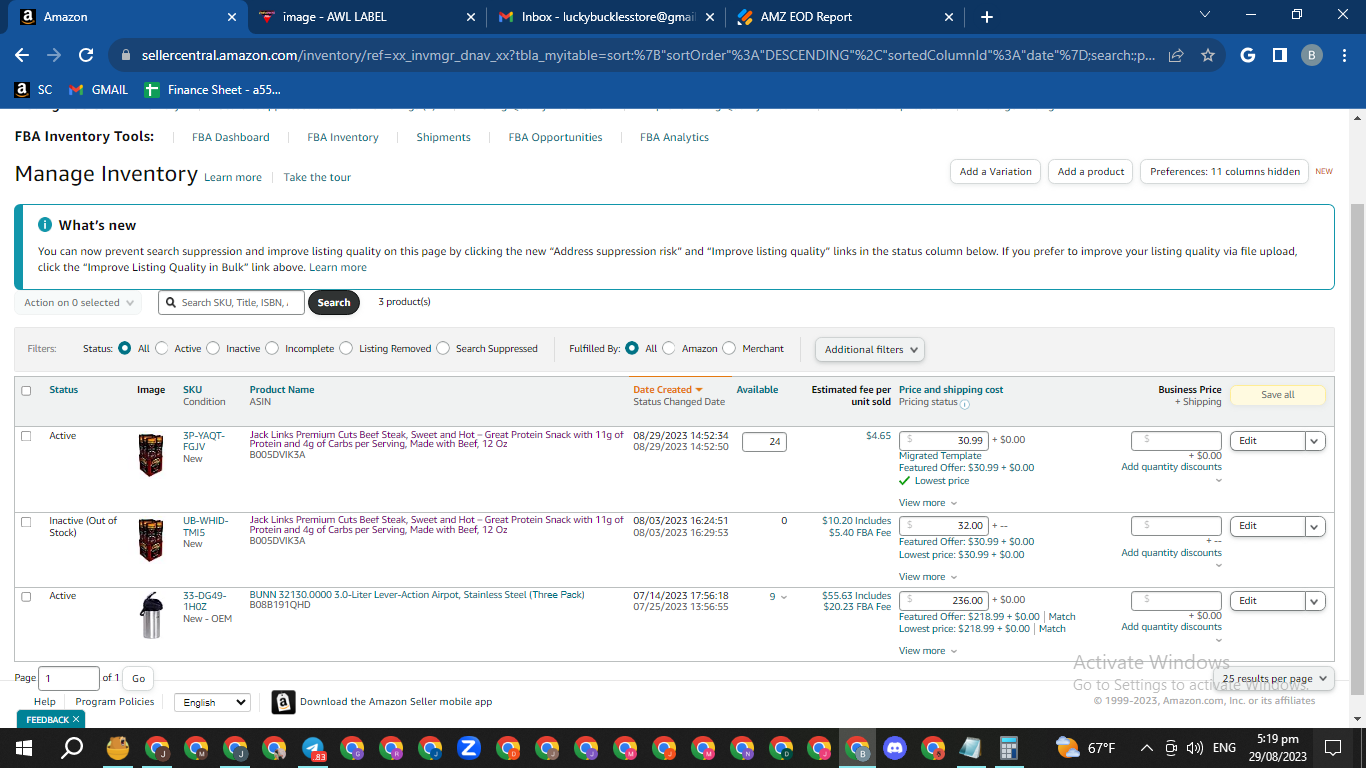Open the Chrome side panel

[1279, 56]
